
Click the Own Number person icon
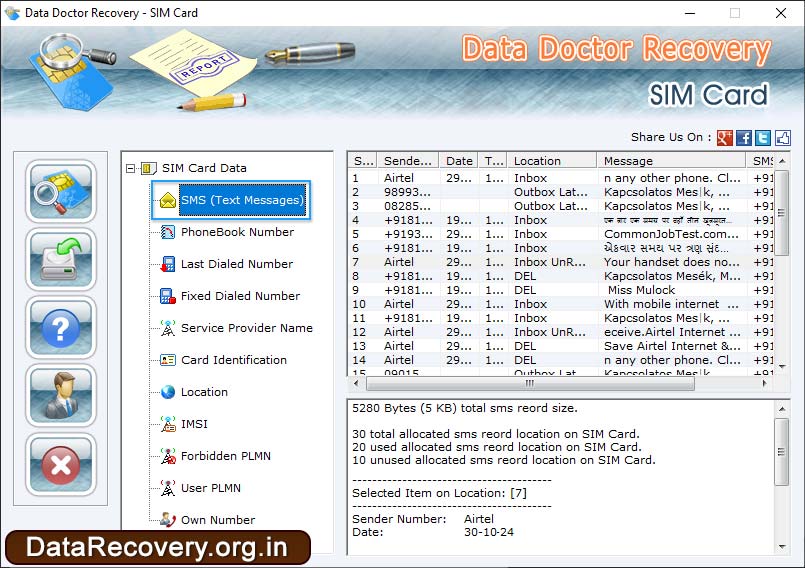(x=168, y=520)
